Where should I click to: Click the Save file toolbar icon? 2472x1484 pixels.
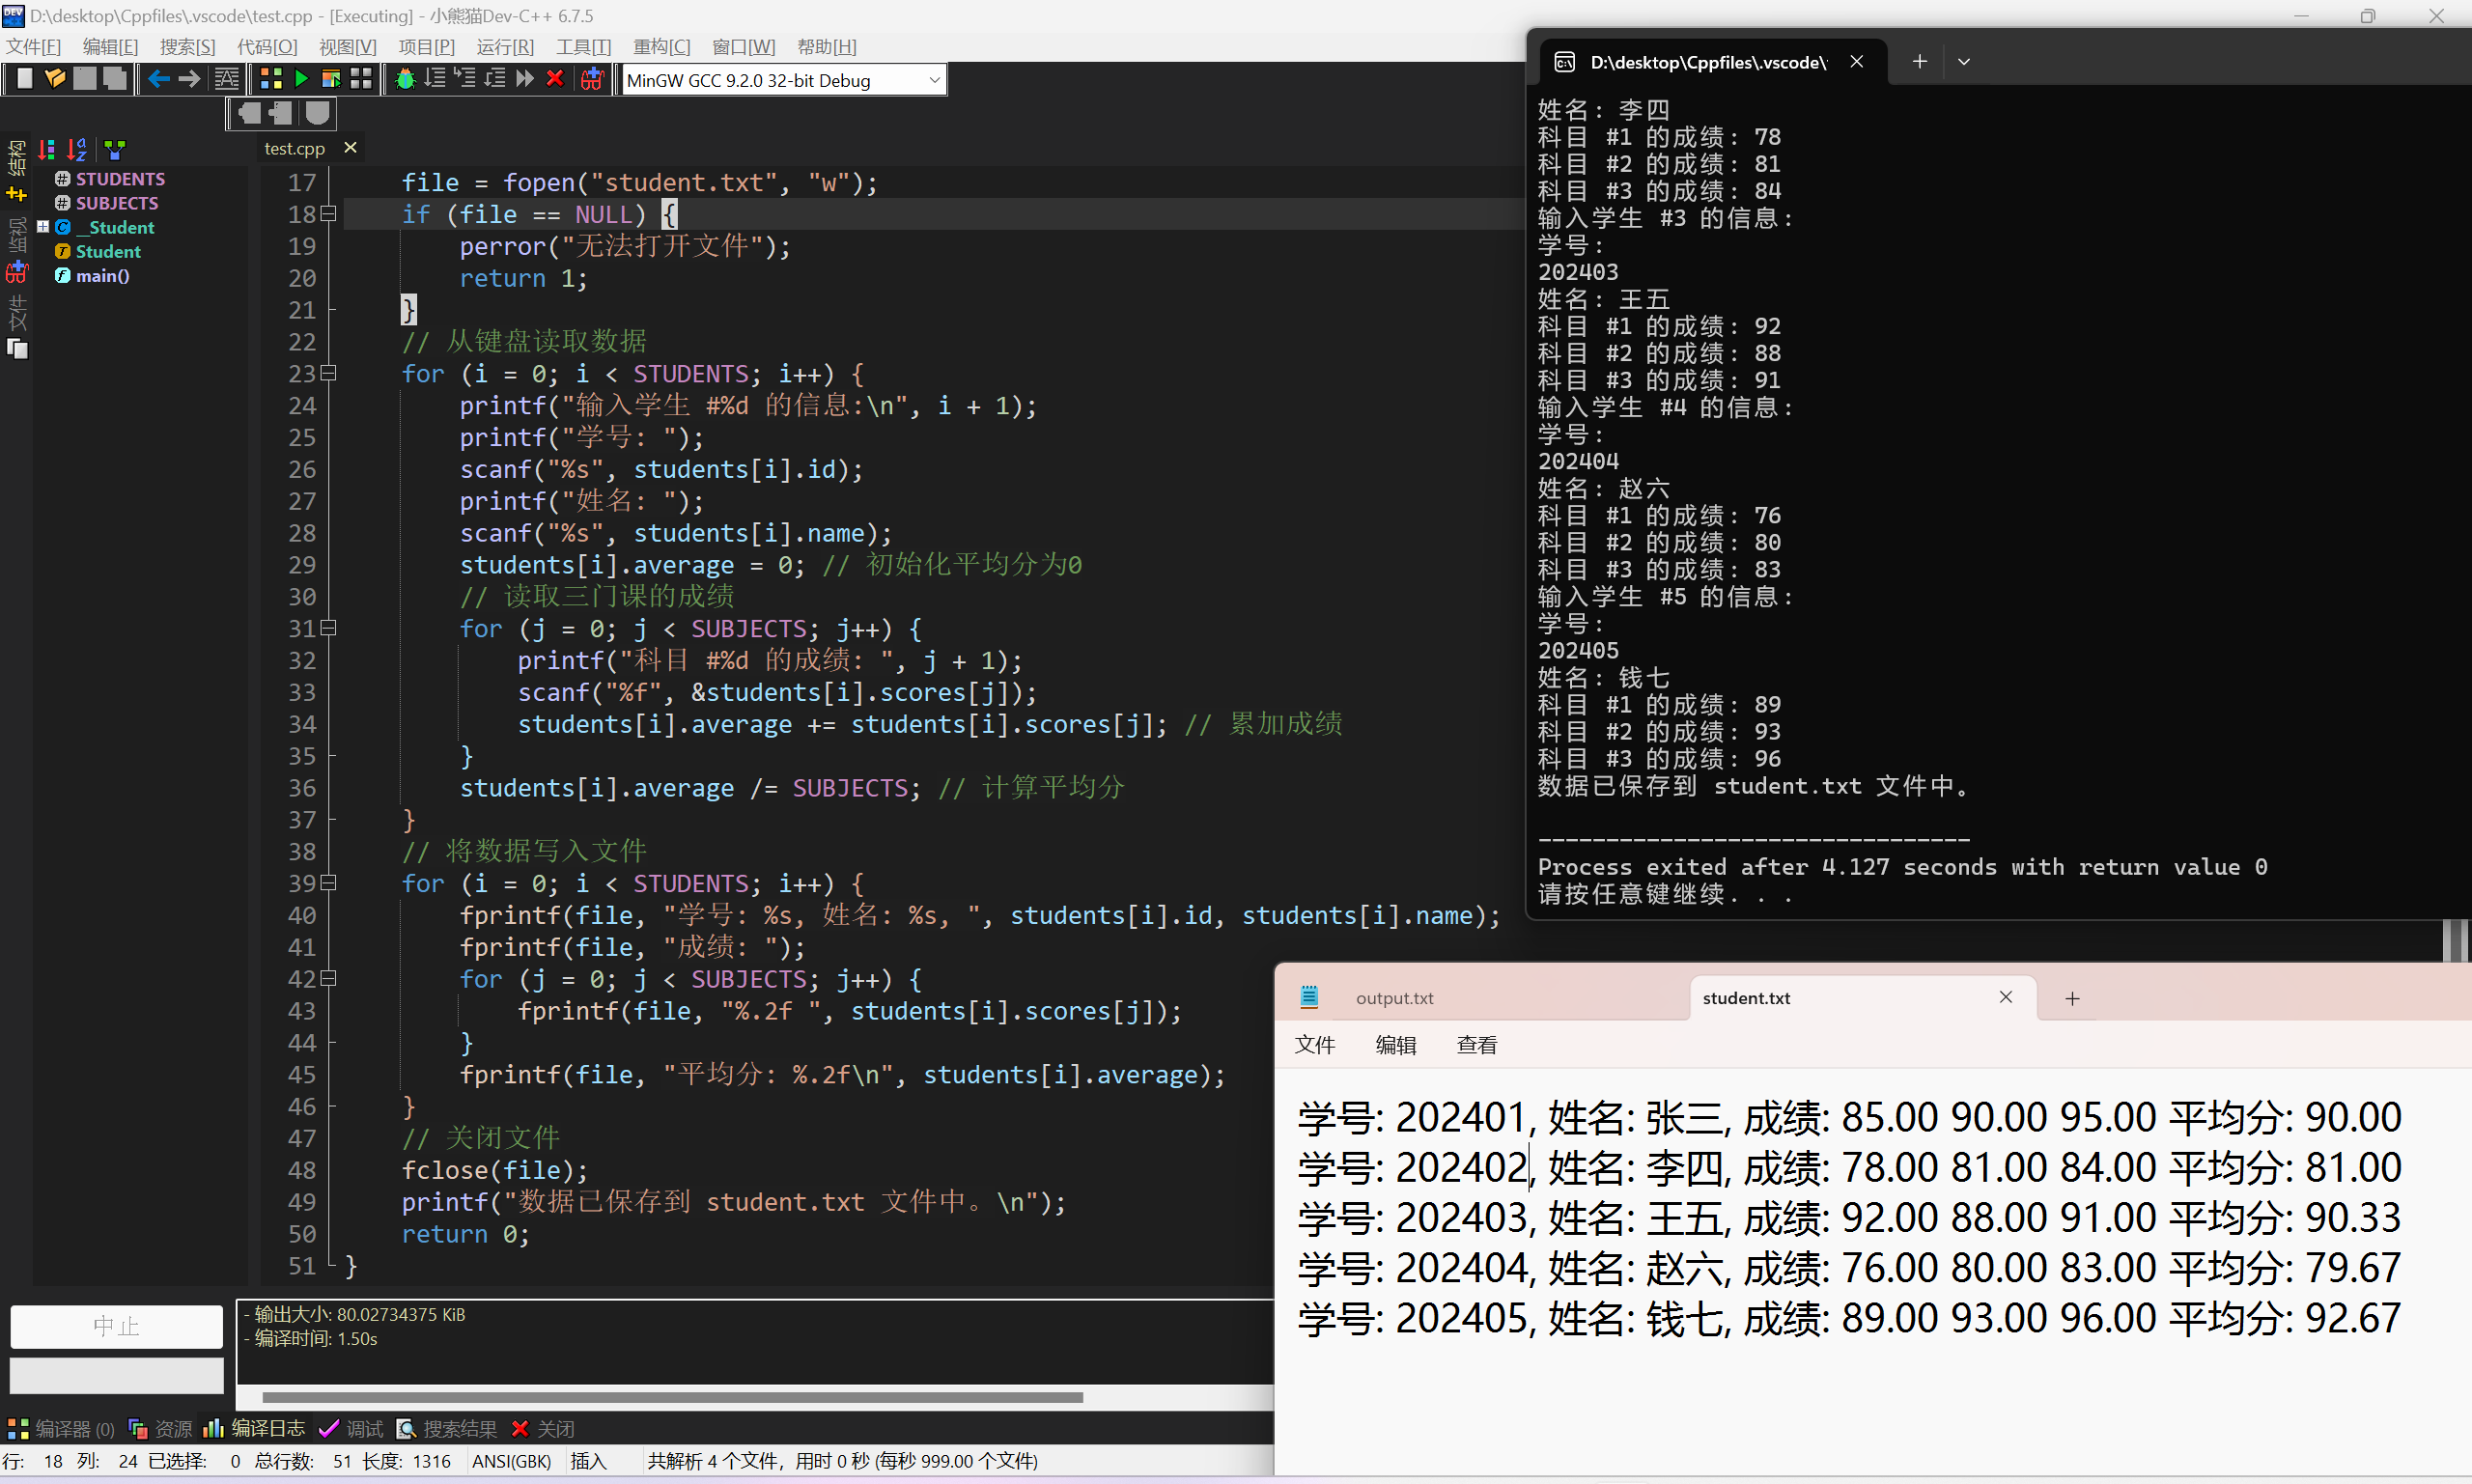tap(85, 79)
